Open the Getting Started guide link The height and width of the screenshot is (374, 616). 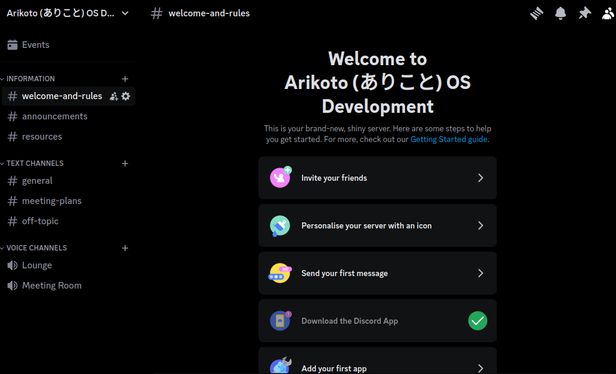pyautogui.click(x=449, y=139)
